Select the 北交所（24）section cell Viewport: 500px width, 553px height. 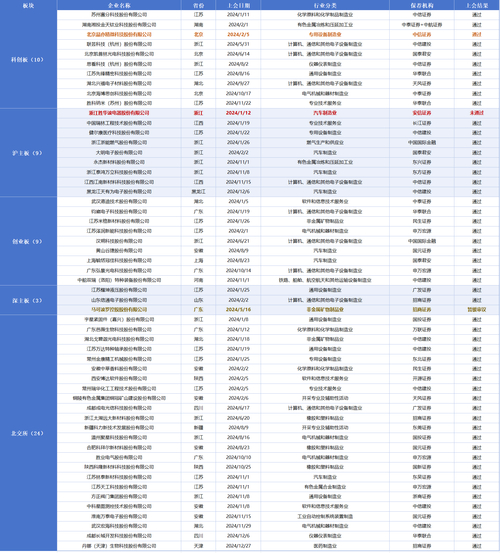28,433
